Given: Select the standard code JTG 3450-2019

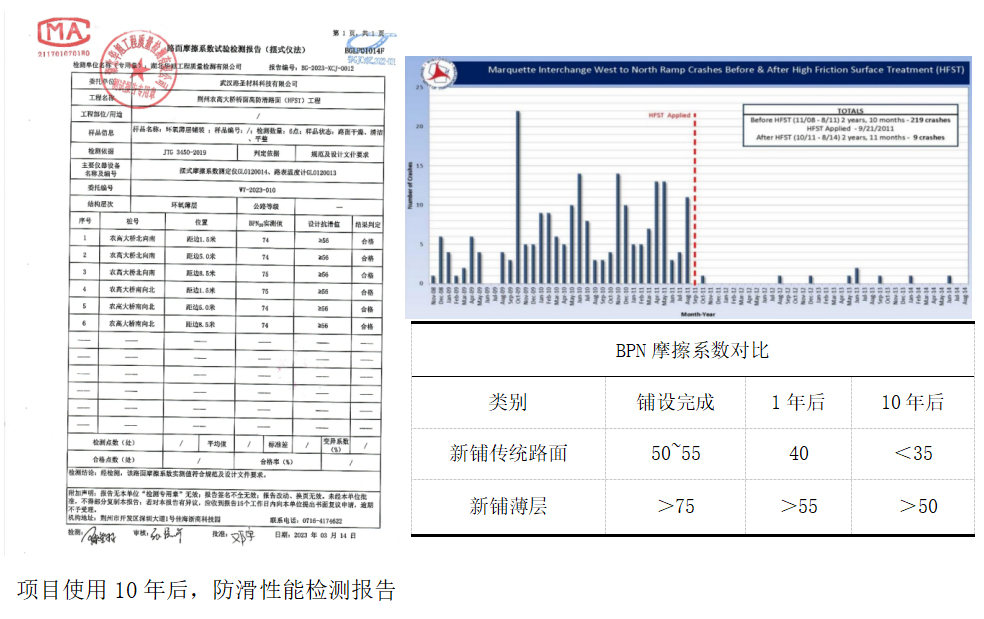Looking at the screenshot, I should [x=184, y=152].
